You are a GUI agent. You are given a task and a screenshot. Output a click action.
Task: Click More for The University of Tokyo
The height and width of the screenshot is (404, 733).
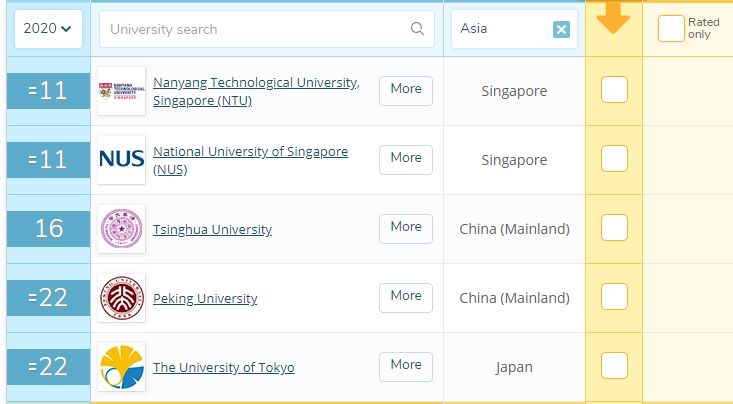pos(406,367)
